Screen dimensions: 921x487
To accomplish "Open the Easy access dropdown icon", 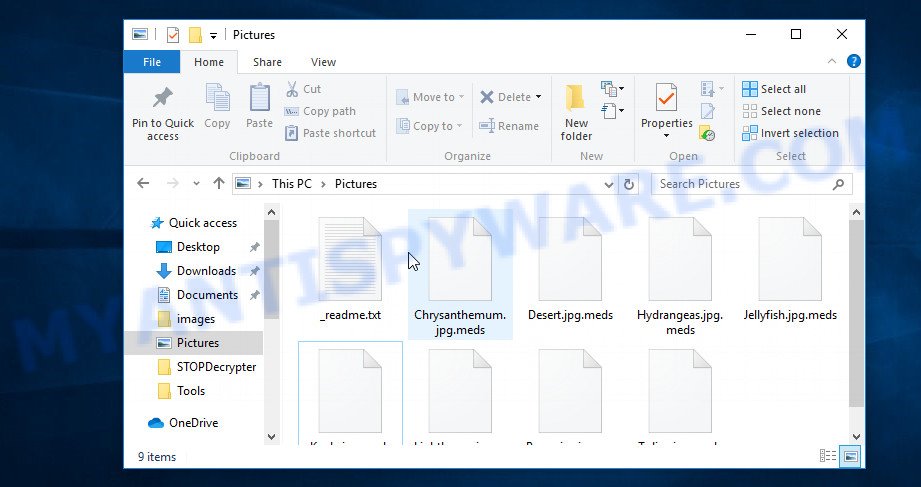I will pyautogui.click(x=612, y=110).
